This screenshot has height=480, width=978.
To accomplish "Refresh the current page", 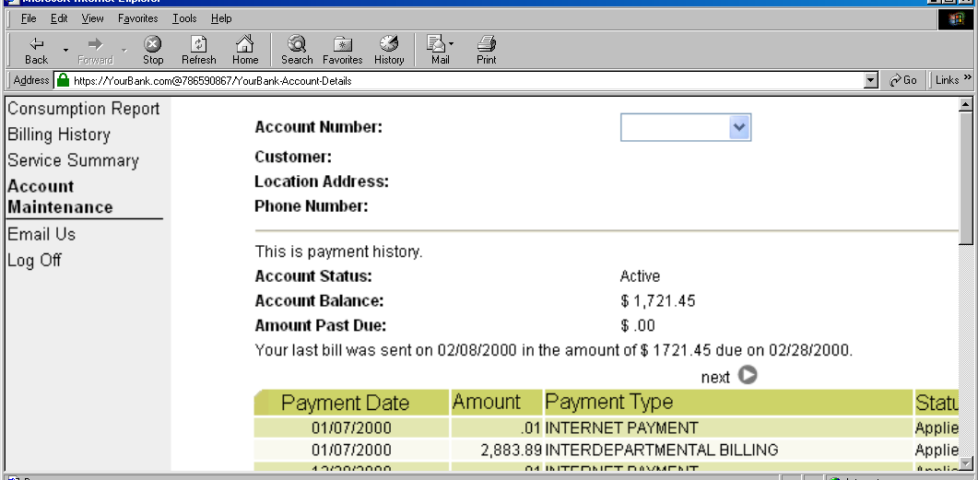I will 198,50.
